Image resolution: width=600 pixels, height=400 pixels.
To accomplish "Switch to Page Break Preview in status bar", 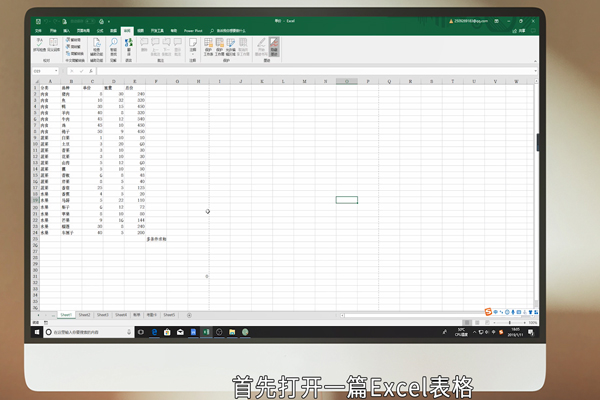I will (x=487, y=323).
